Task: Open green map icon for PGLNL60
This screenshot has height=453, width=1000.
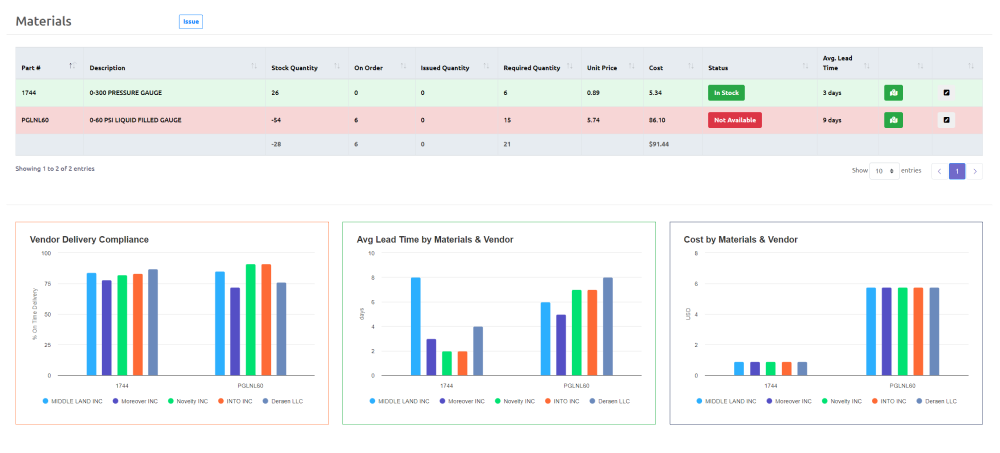Action: coord(893,119)
